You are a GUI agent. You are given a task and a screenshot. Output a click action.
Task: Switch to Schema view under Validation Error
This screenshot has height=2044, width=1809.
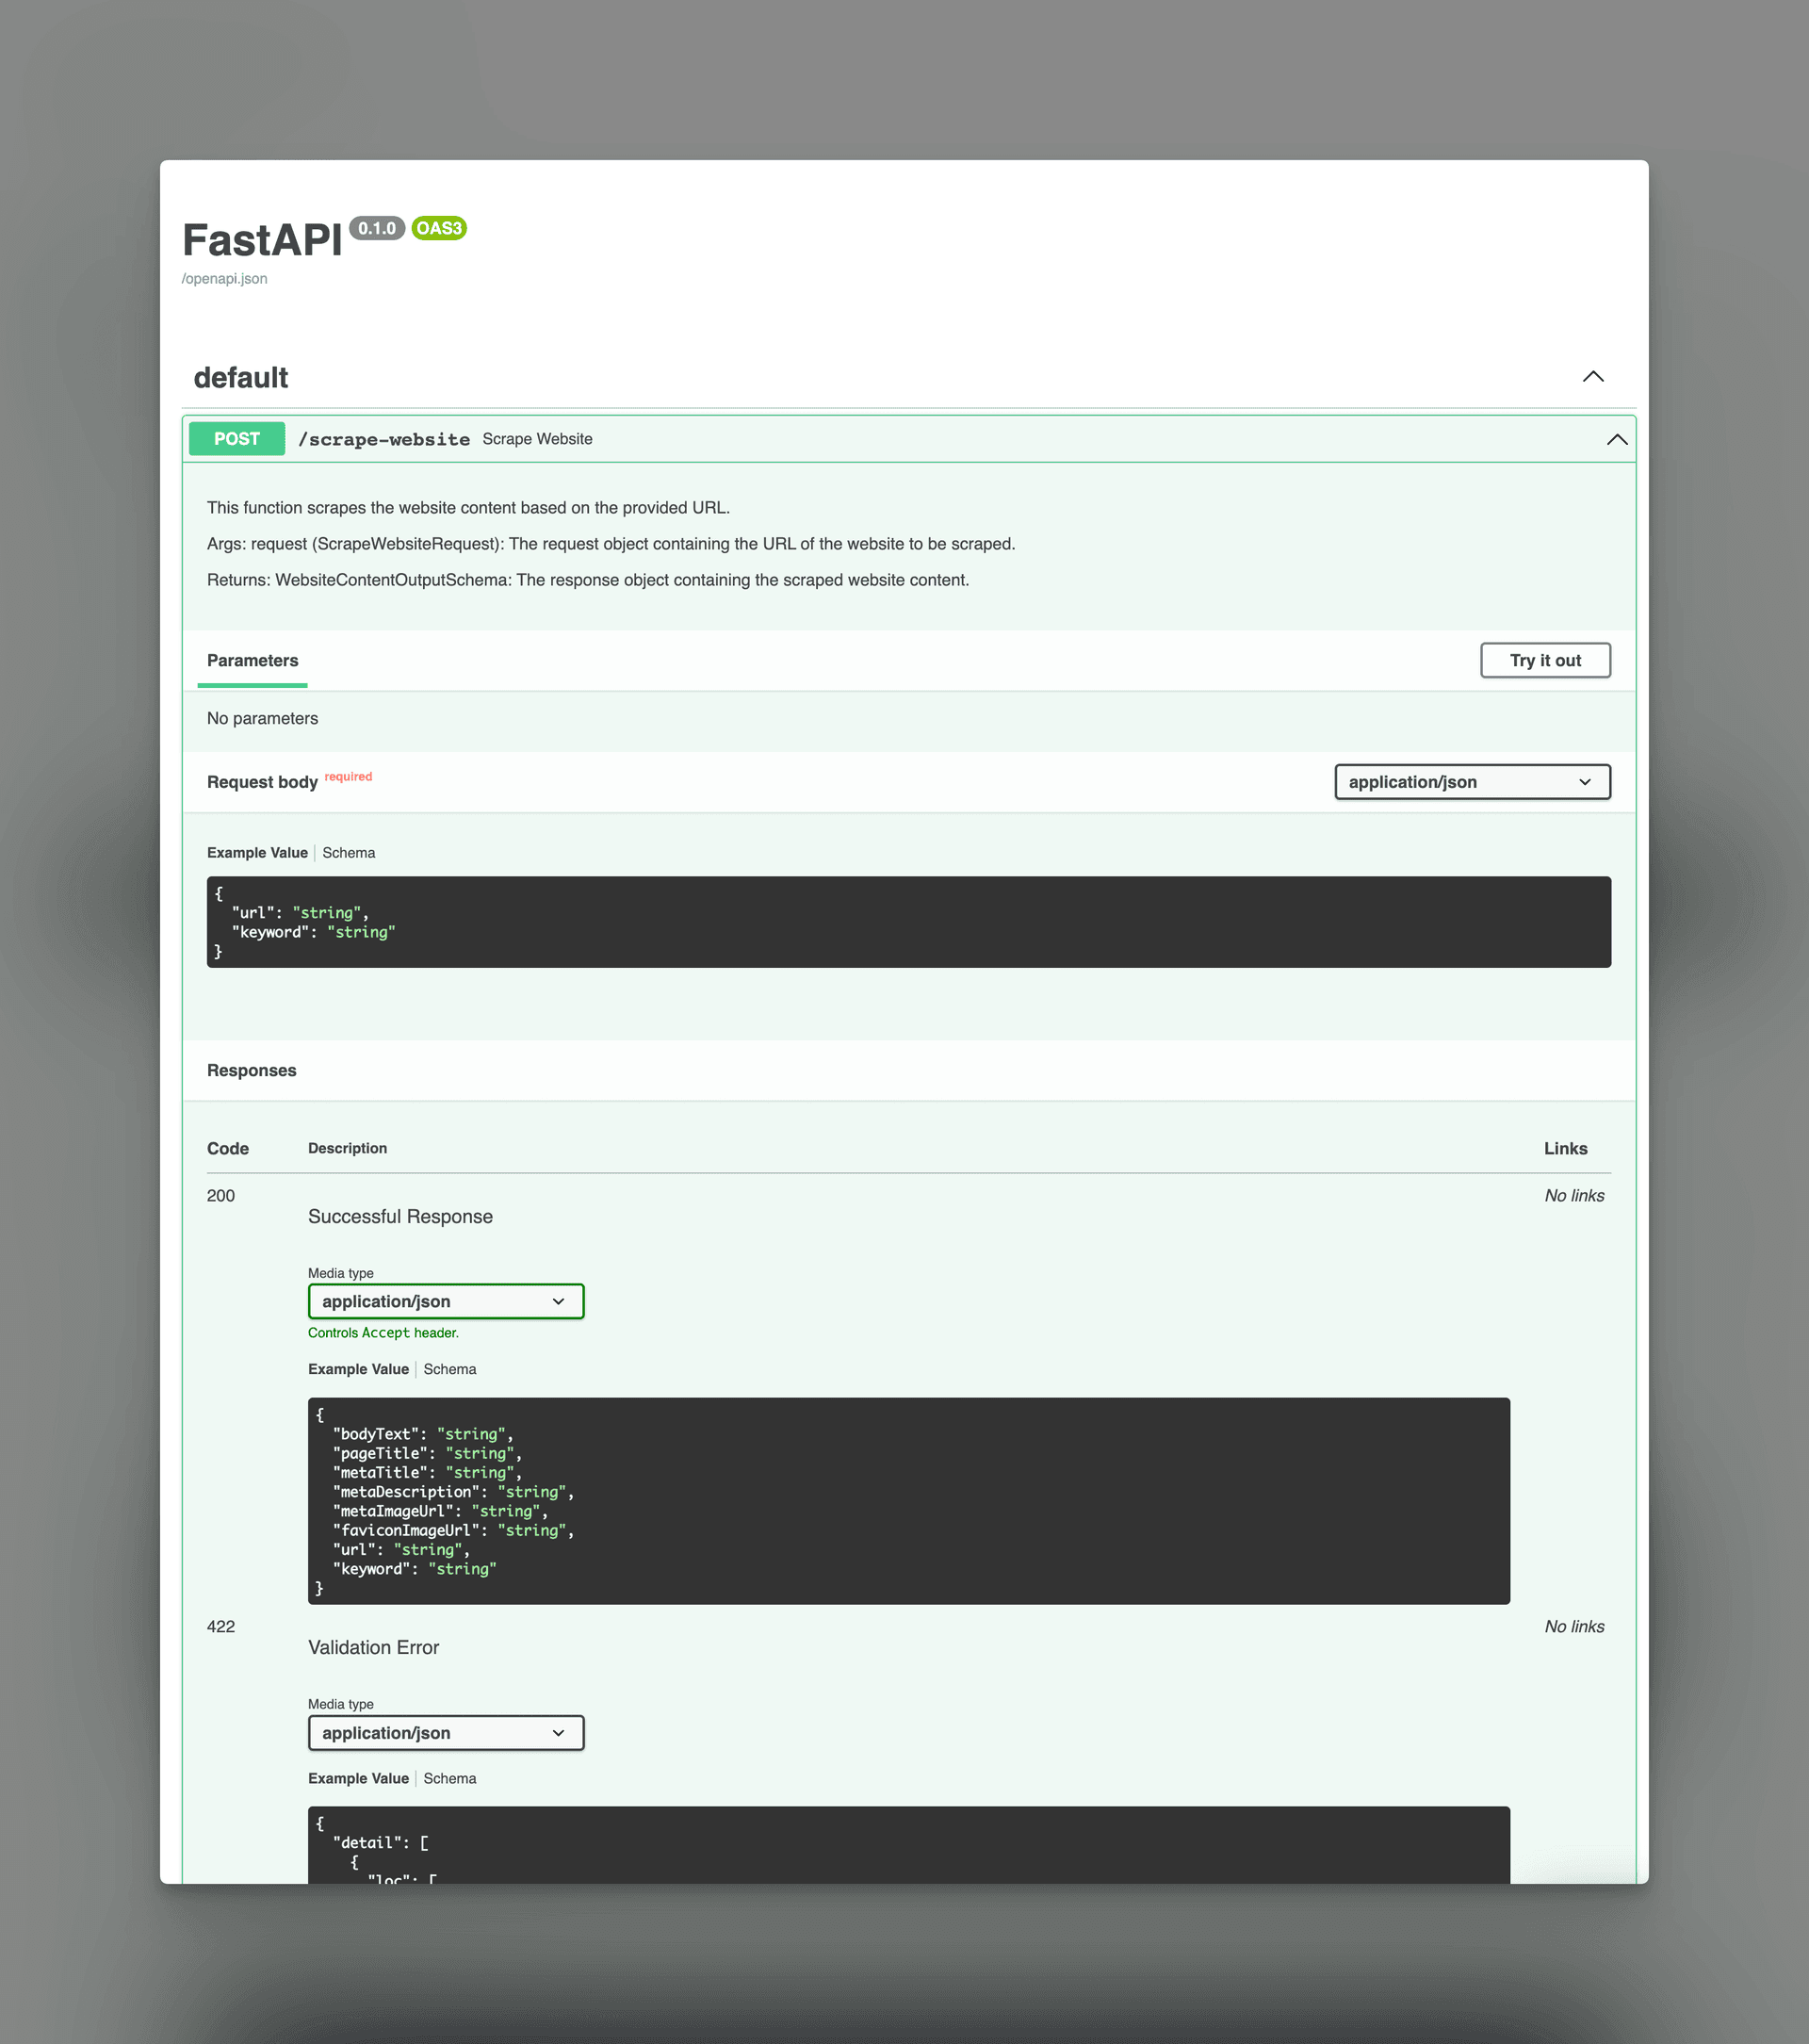point(449,1778)
